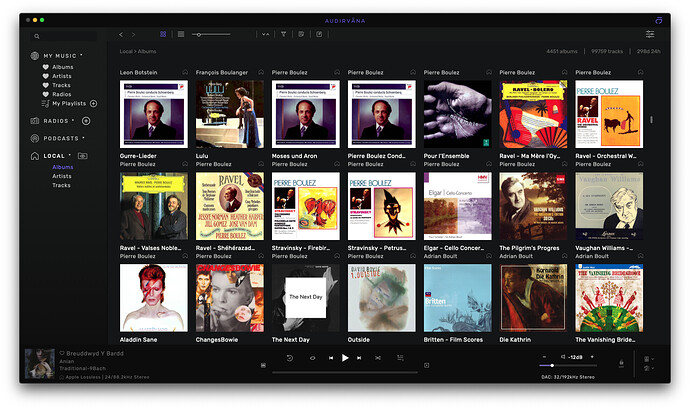Open the settings sliders icon at top right

[650, 34]
